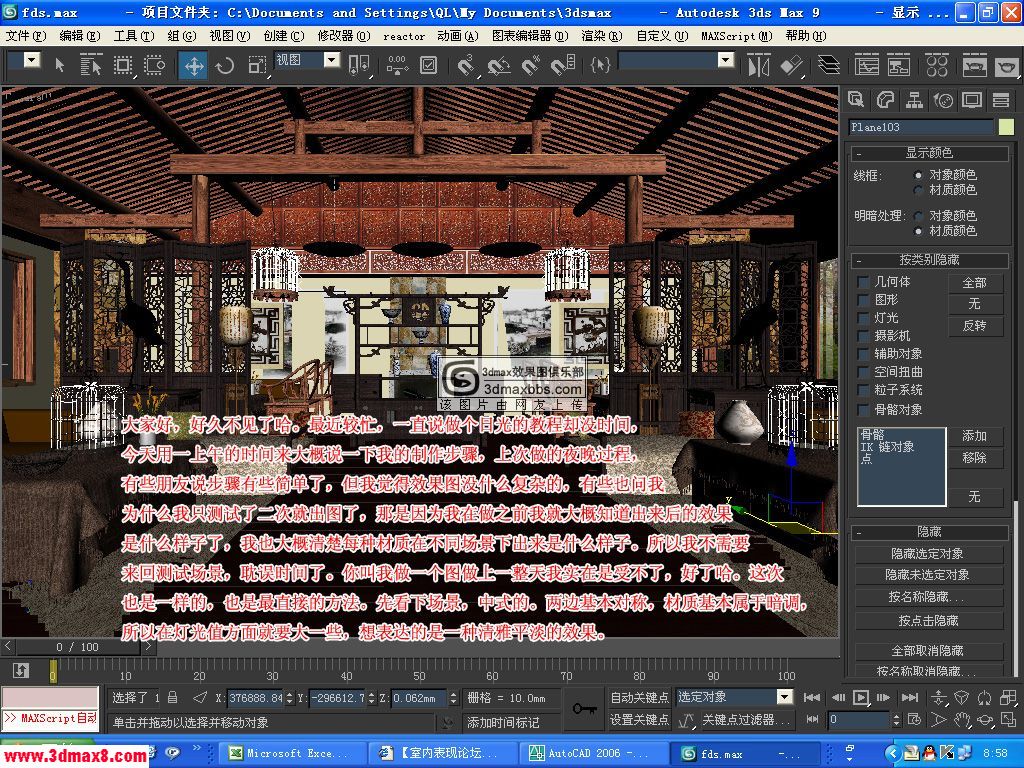Click the Mirror tool icon
The image size is (1024, 768).
click(759, 65)
